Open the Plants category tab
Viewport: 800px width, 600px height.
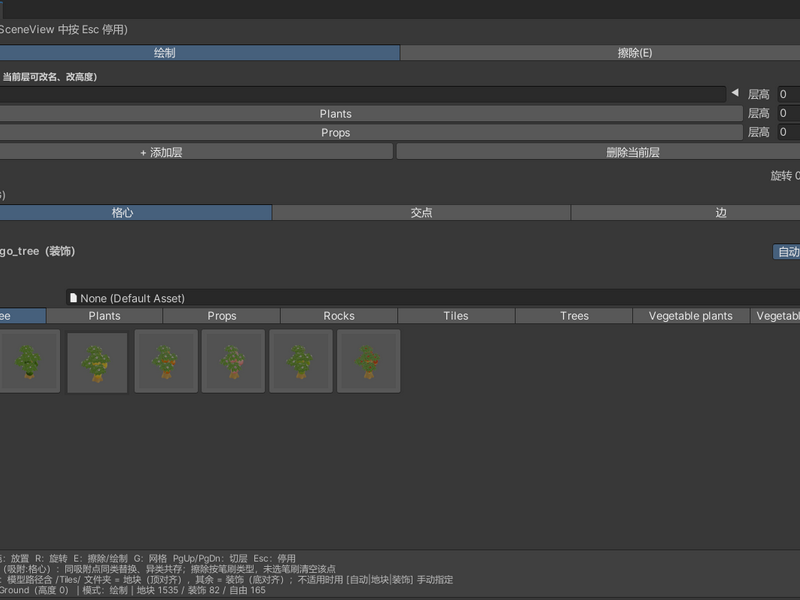click(x=105, y=316)
